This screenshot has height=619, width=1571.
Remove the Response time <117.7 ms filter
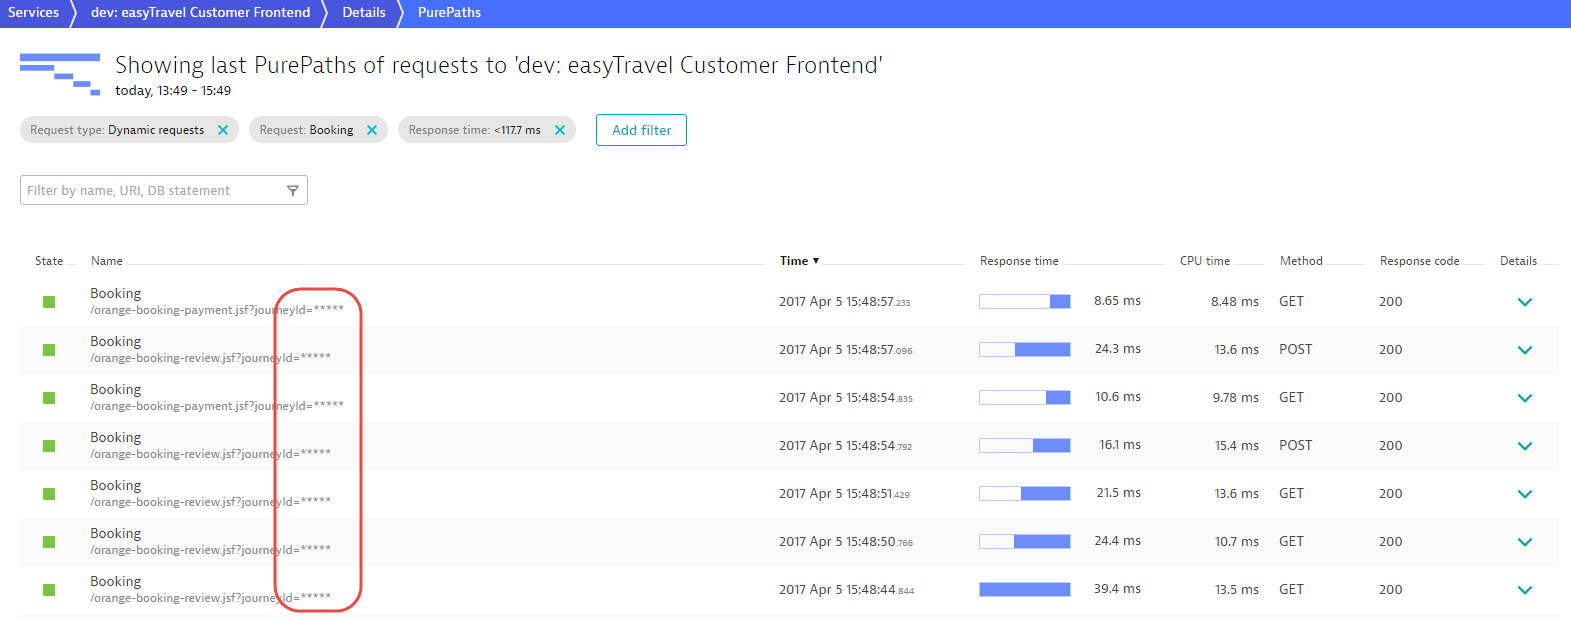click(560, 130)
